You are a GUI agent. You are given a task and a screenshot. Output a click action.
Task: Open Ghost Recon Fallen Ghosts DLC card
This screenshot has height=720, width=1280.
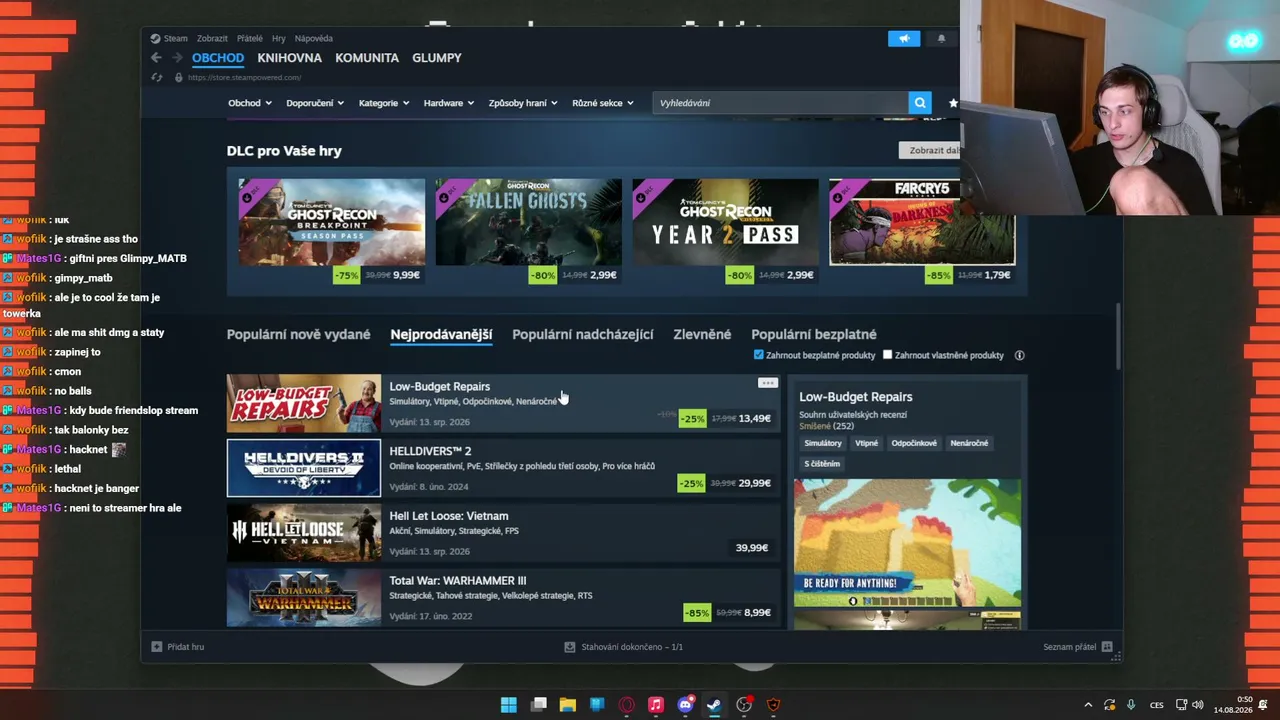click(528, 232)
